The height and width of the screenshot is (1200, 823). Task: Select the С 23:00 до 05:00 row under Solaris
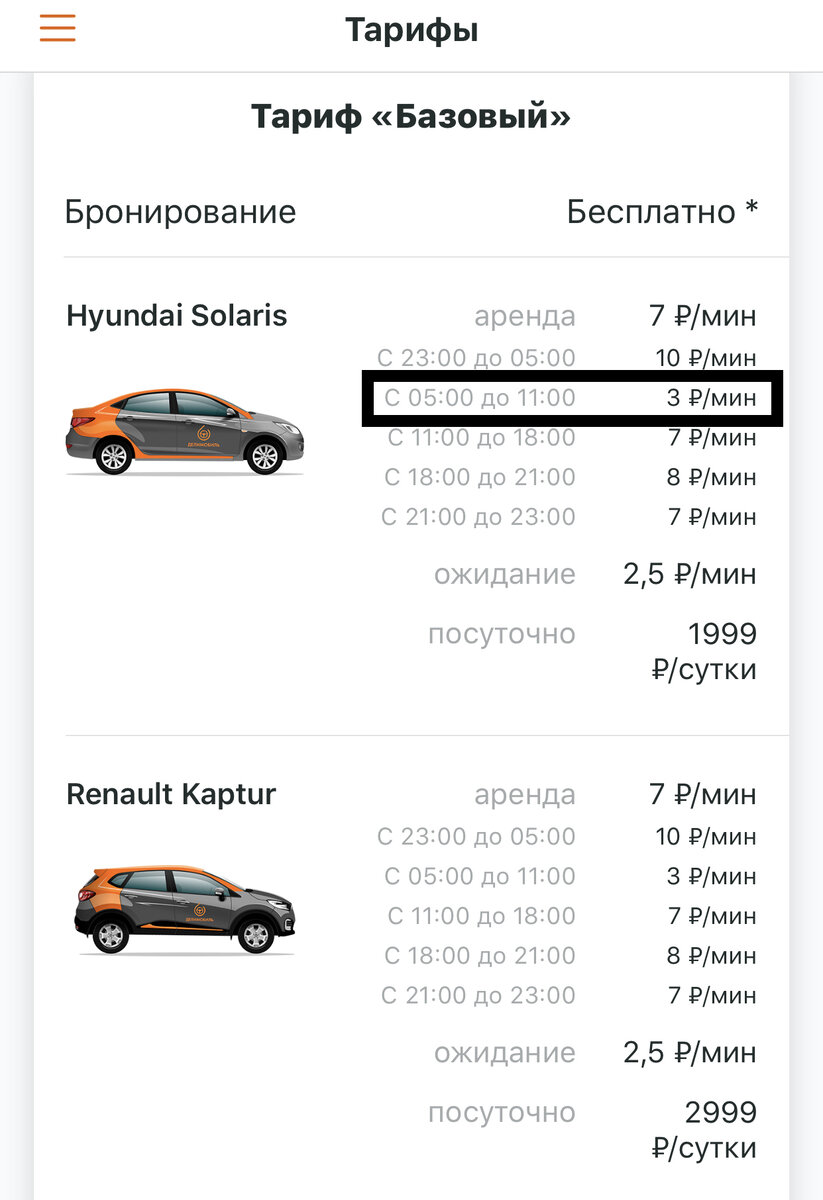[x=570, y=357]
